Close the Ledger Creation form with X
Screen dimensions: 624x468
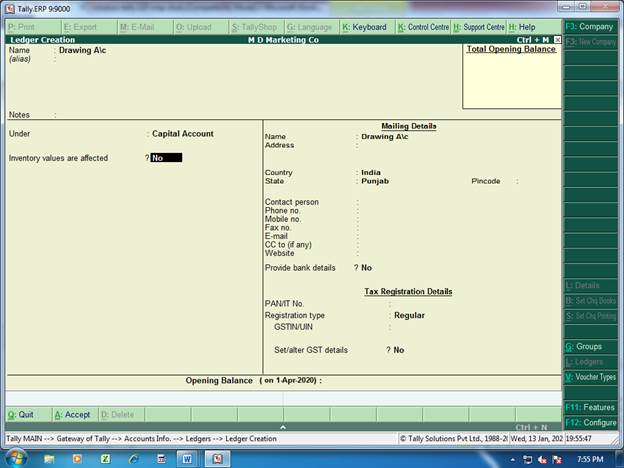tap(558, 40)
